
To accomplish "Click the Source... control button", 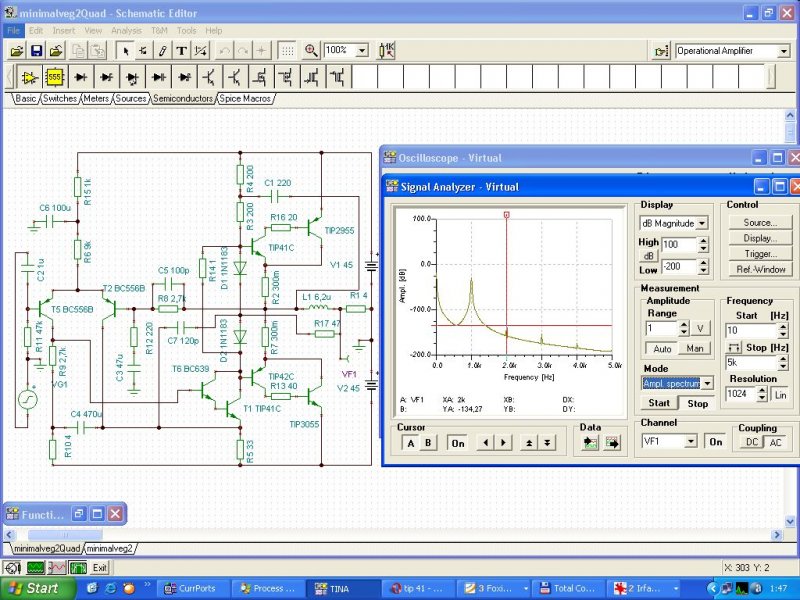I will pyautogui.click(x=760, y=222).
